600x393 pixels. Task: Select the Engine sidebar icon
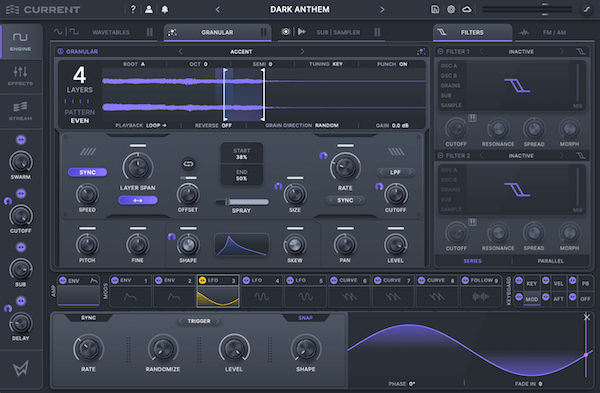click(20, 41)
